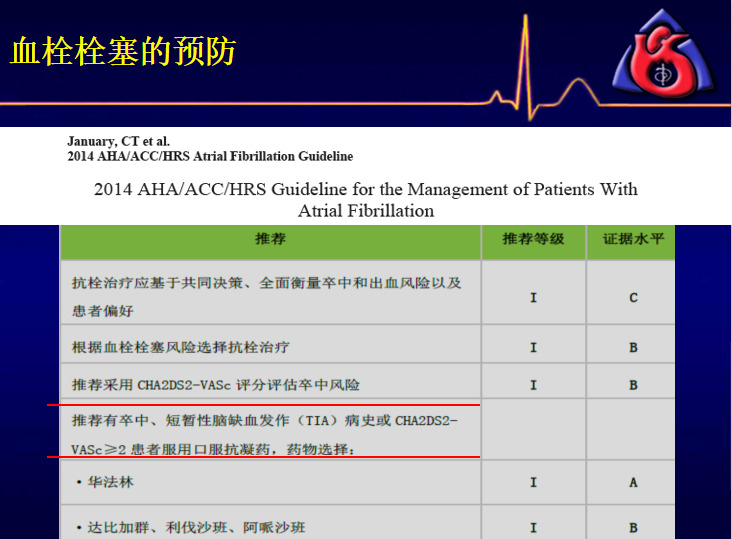Viewport: 732px width, 539px height.
Task: Select row text 抗栓治疗应基于共同决策
Action: click(157, 283)
